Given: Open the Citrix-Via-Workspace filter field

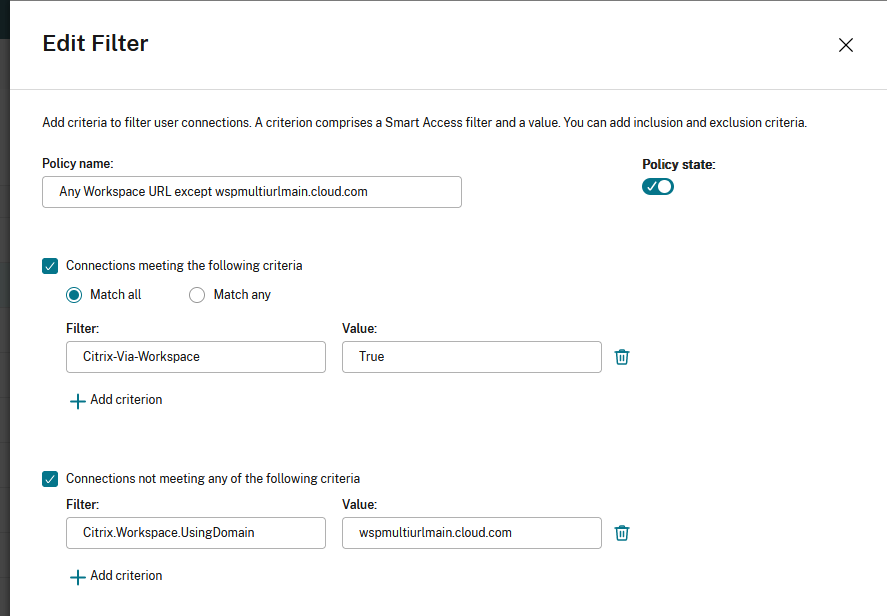Looking at the screenshot, I should point(196,357).
